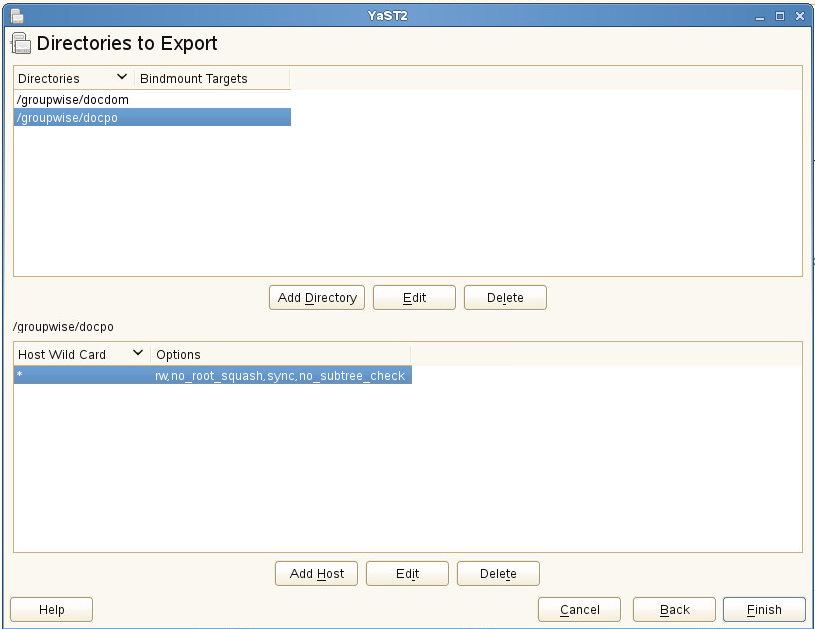815x629 pixels.
Task: Click the Directories to Export header icon
Action: coord(21,43)
